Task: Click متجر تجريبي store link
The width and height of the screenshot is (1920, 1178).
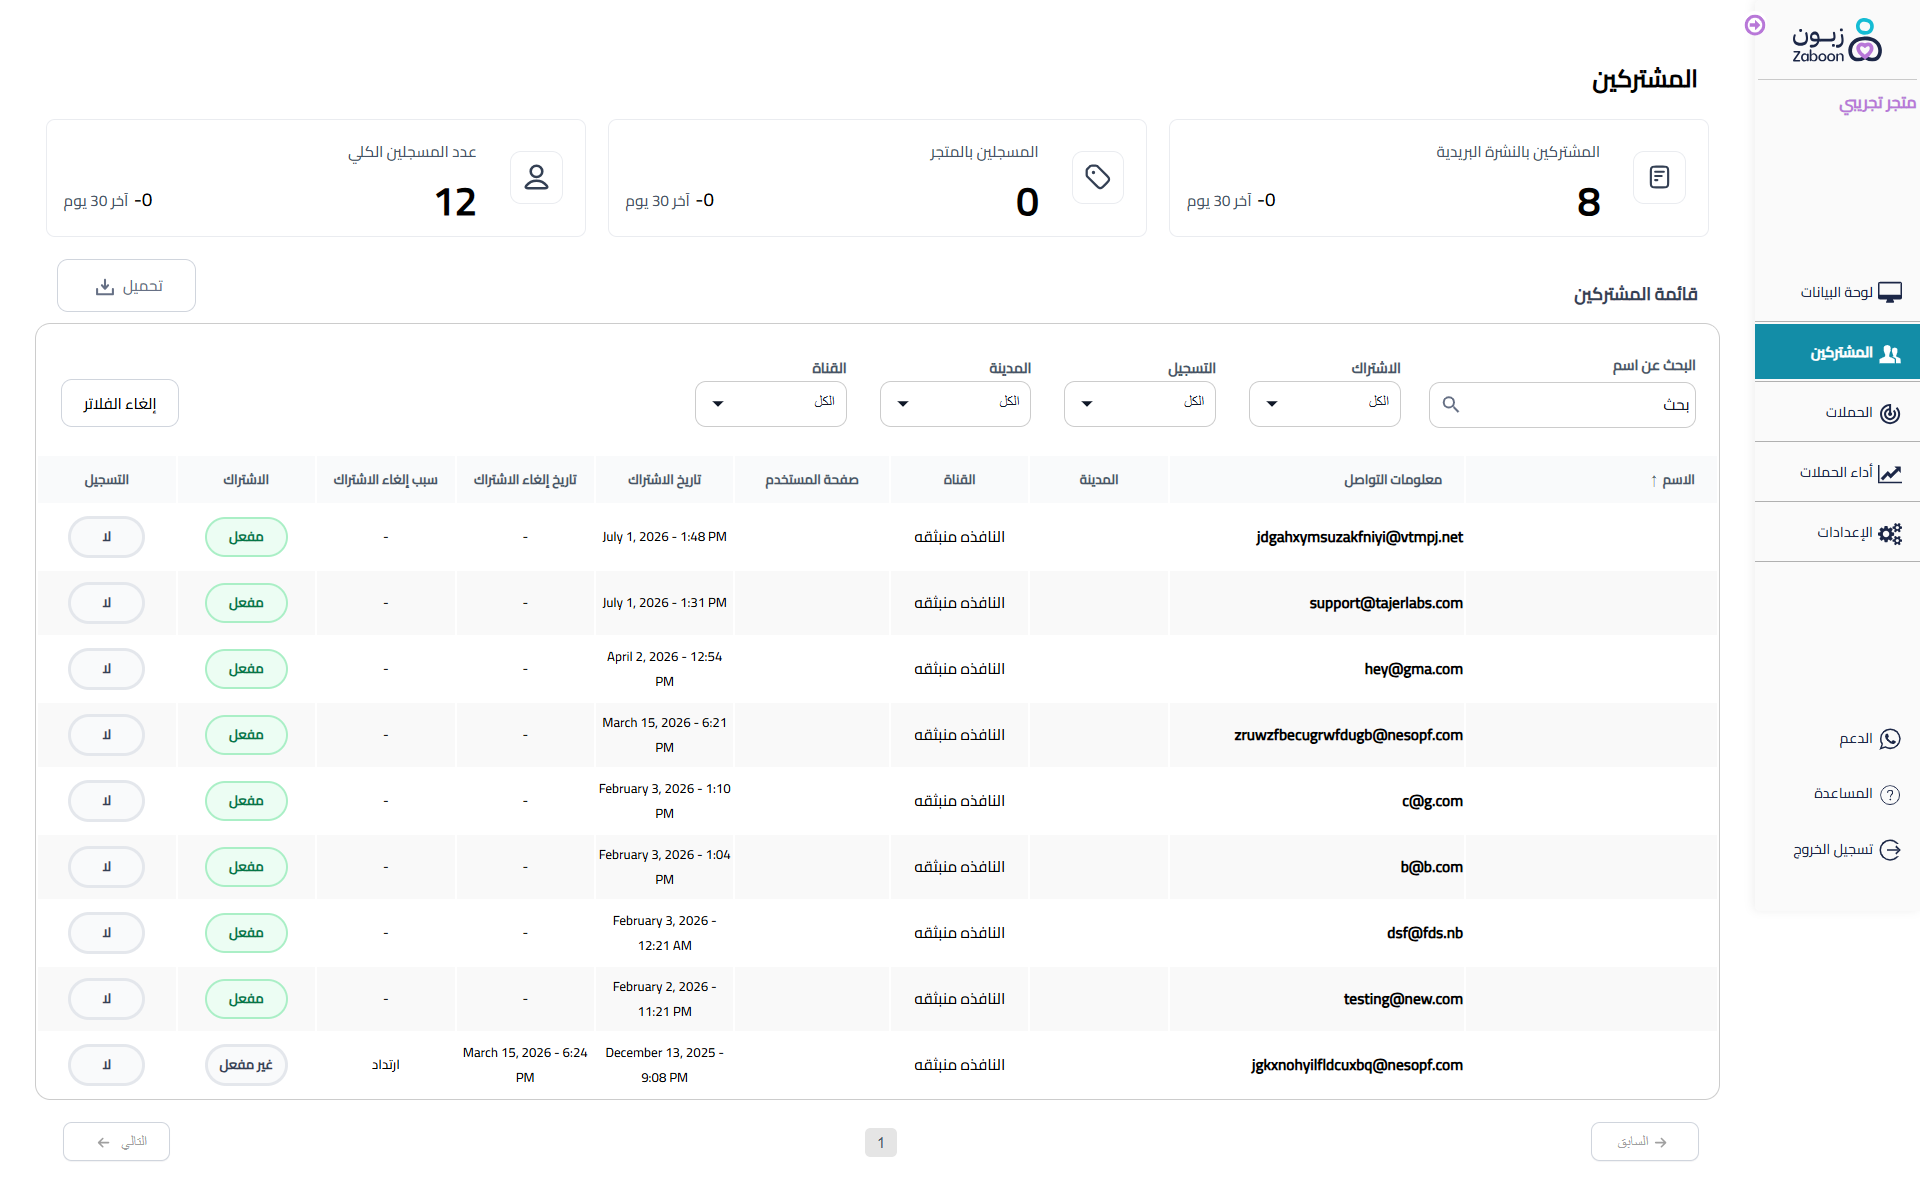Action: point(1877,103)
